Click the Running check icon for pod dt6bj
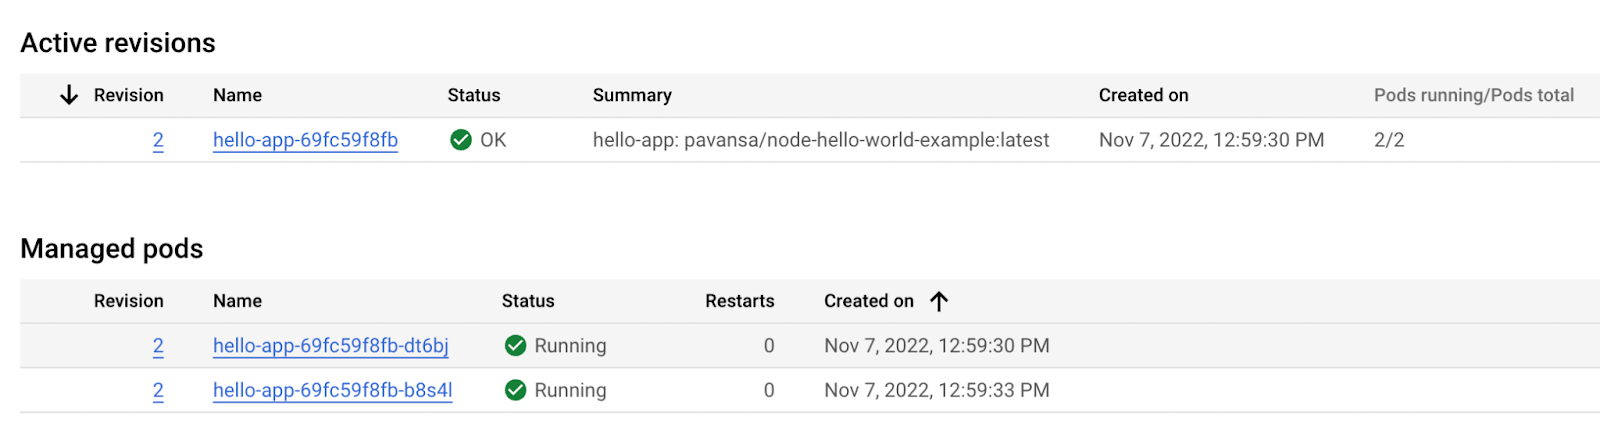 [516, 346]
